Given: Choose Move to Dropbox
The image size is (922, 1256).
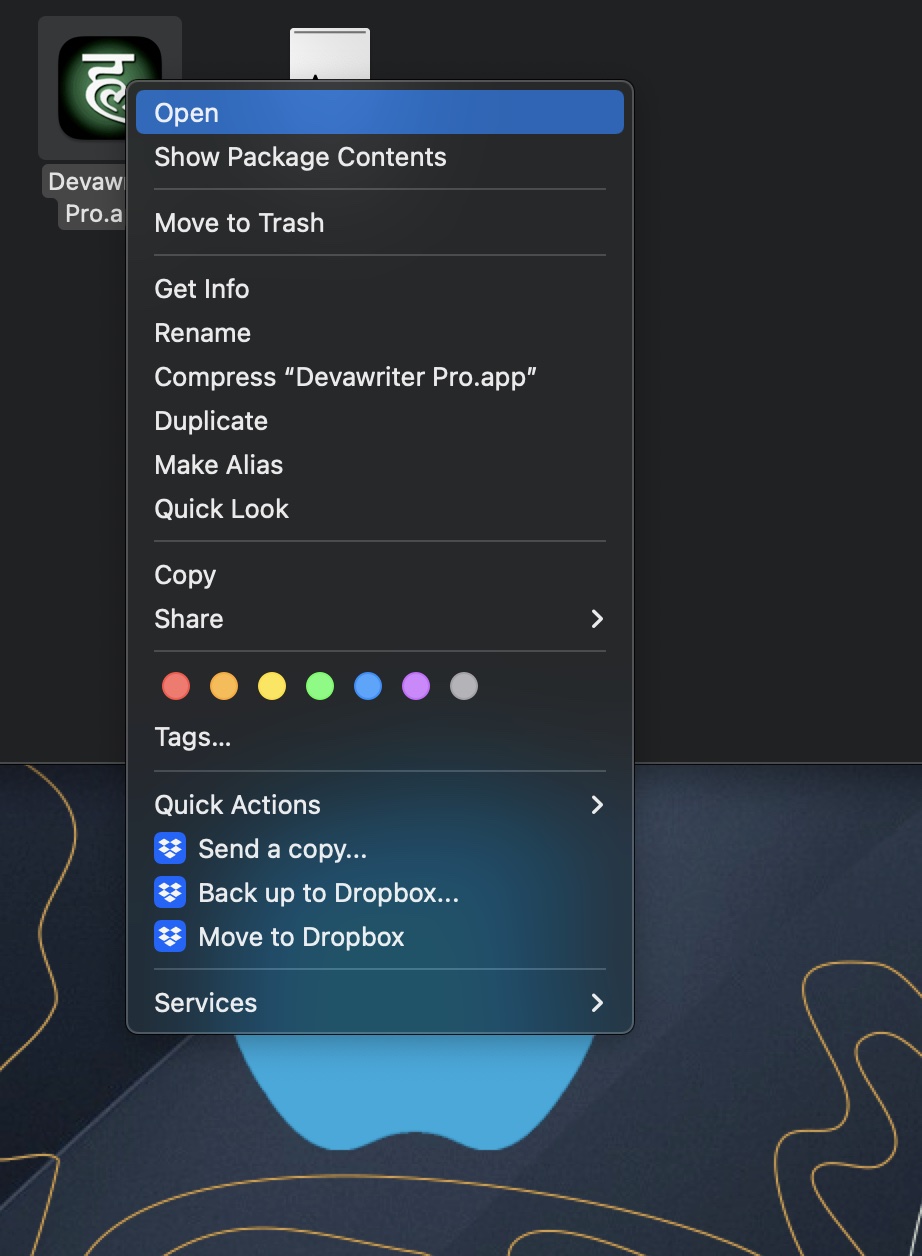Looking at the screenshot, I should click(x=380, y=937).
